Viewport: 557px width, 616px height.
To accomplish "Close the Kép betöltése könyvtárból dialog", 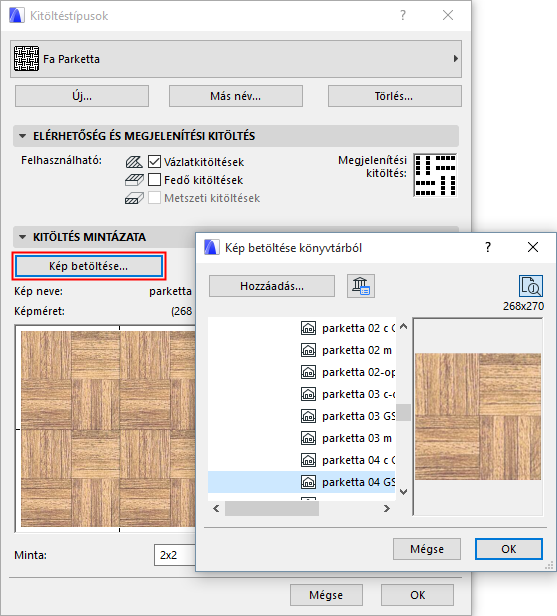I will coord(533,248).
